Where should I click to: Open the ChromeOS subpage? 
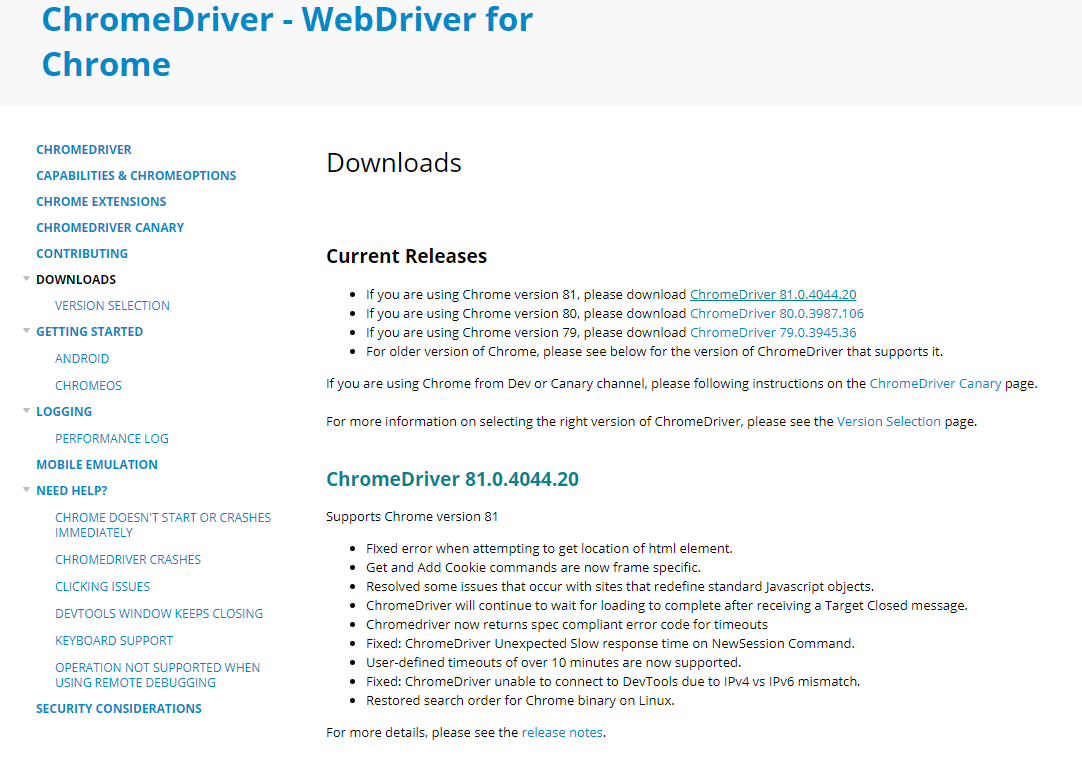pyautogui.click(x=88, y=386)
